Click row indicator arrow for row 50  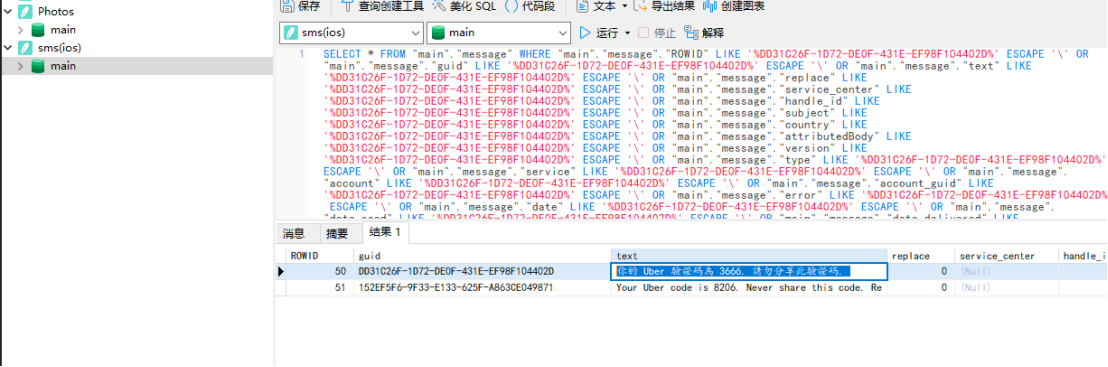tap(281, 272)
